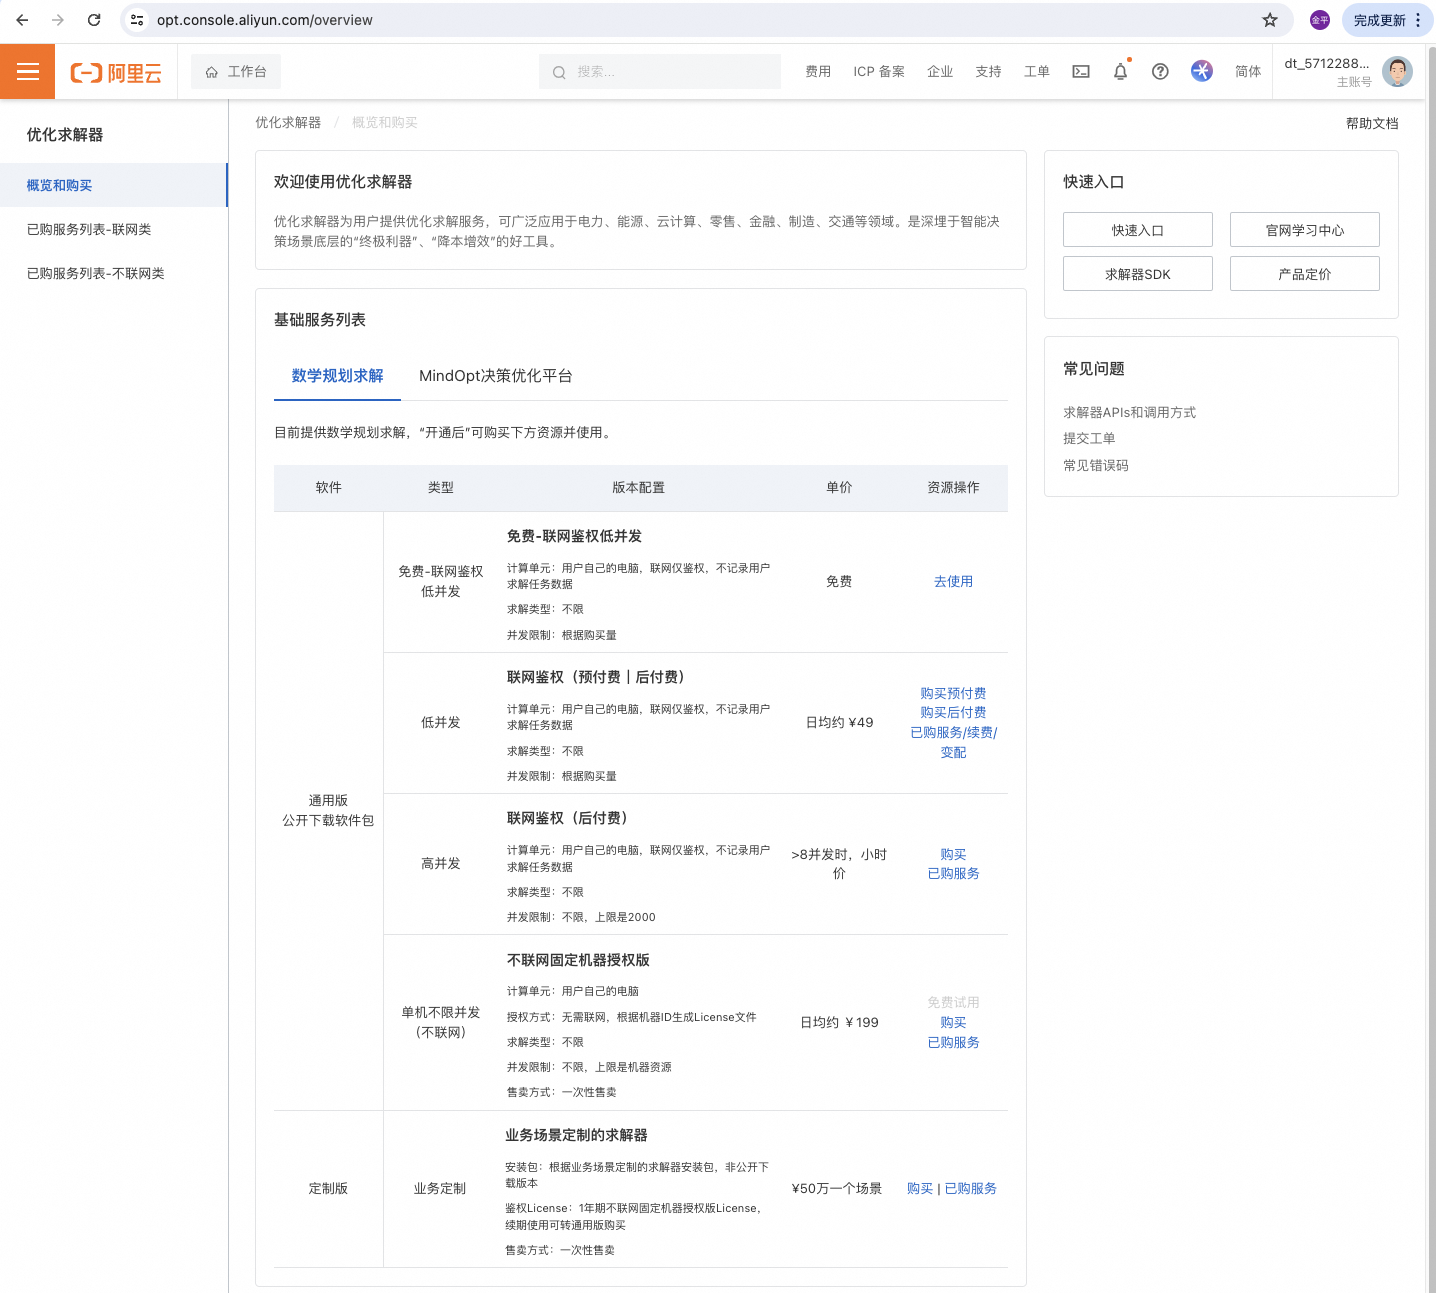Image resolution: width=1436 pixels, height=1293 pixels.
Task: Click 已购服务 in 单机不限并发 row
Action: point(953,1042)
